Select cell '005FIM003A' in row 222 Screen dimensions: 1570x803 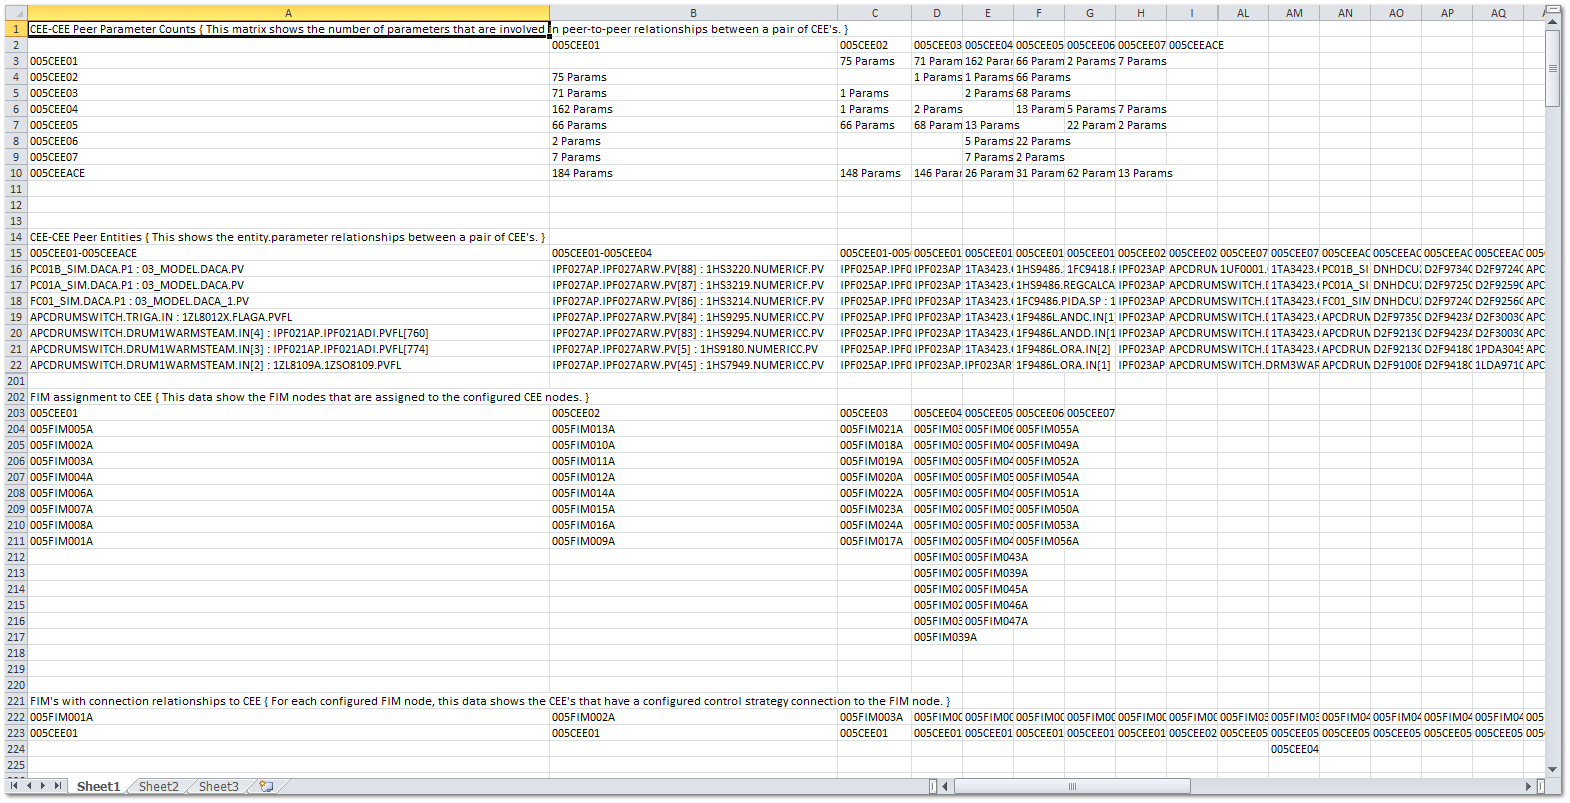pyautogui.click(x=874, y=717)
